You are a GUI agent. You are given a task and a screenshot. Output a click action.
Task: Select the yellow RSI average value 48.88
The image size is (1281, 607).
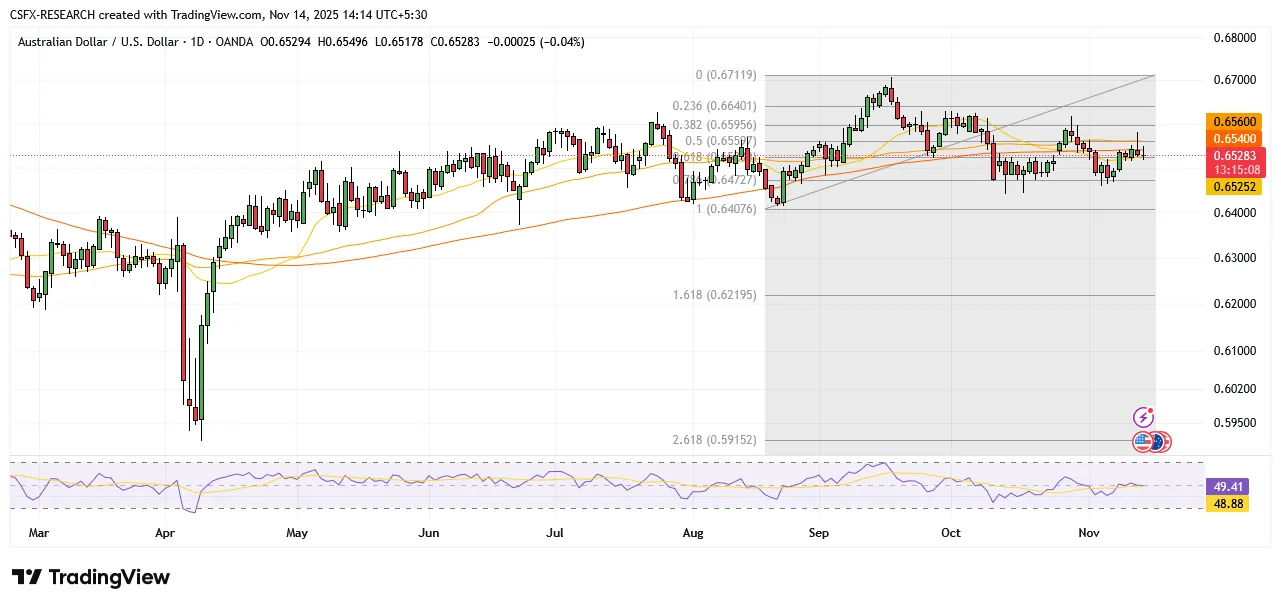pyautogui.click(x=1228, y=504)
